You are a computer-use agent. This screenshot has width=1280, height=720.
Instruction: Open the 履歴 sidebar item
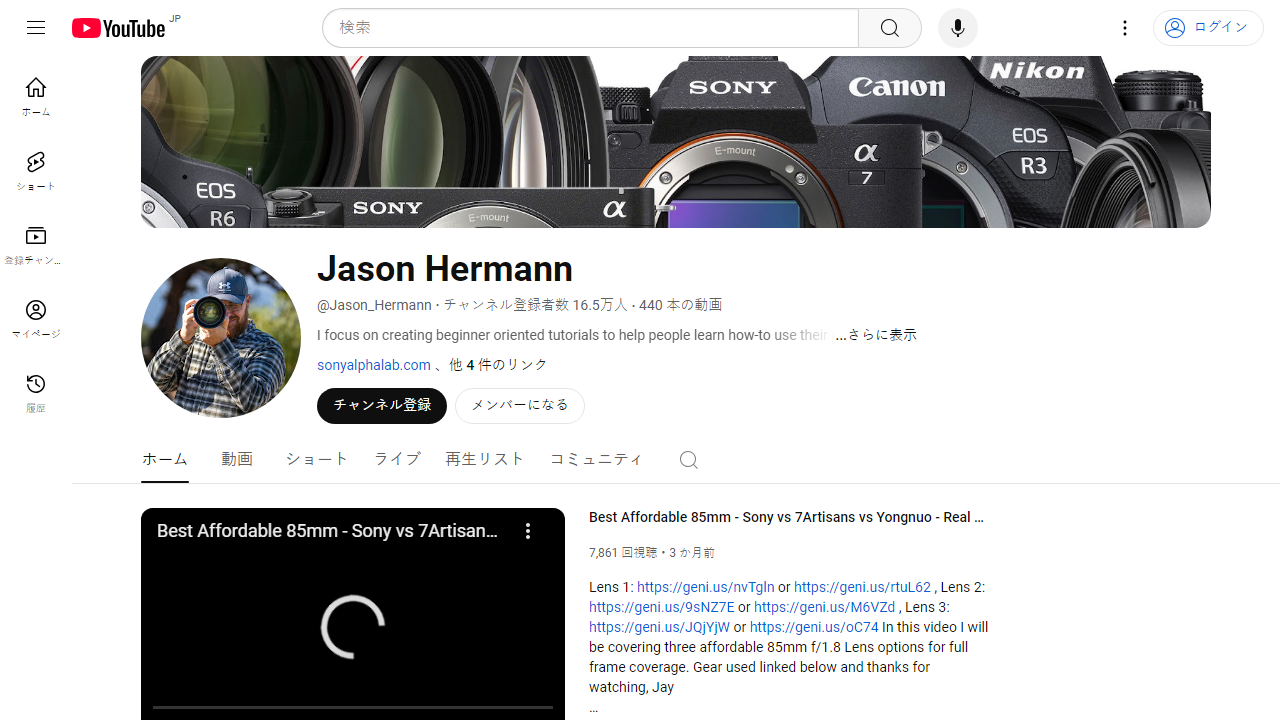tap(36, 393)
